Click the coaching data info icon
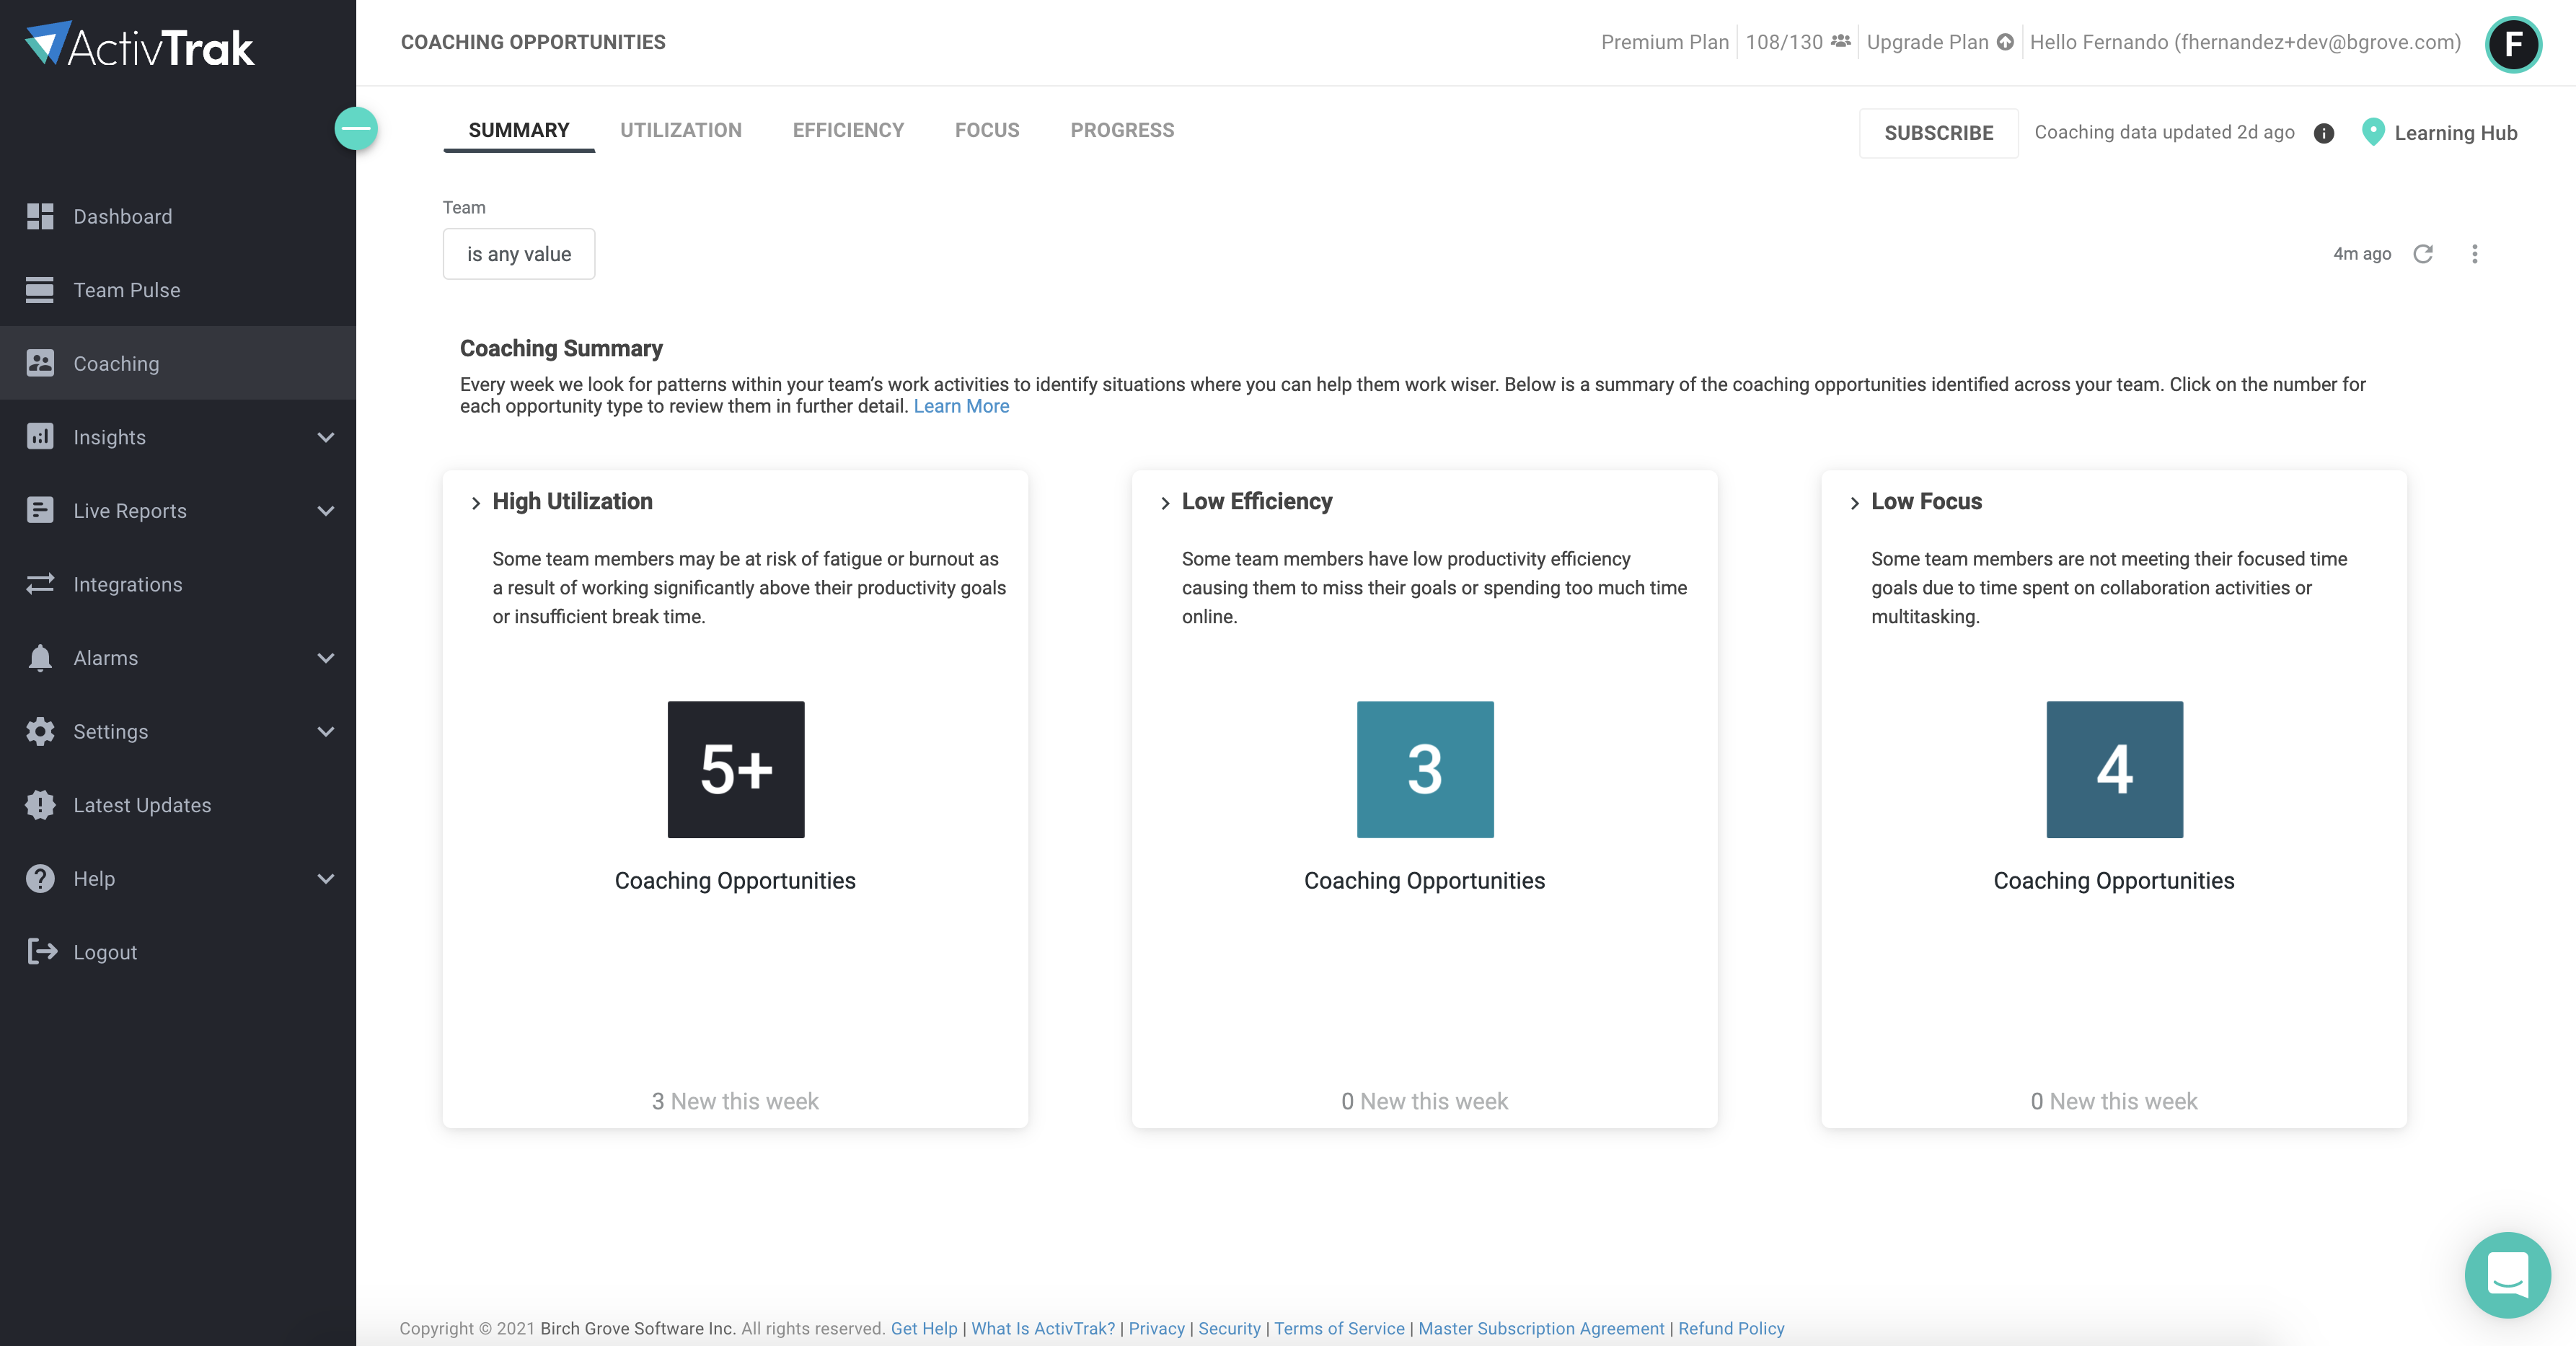This screenshot has width=2576, height=1346. click(x=2324, y=133)
